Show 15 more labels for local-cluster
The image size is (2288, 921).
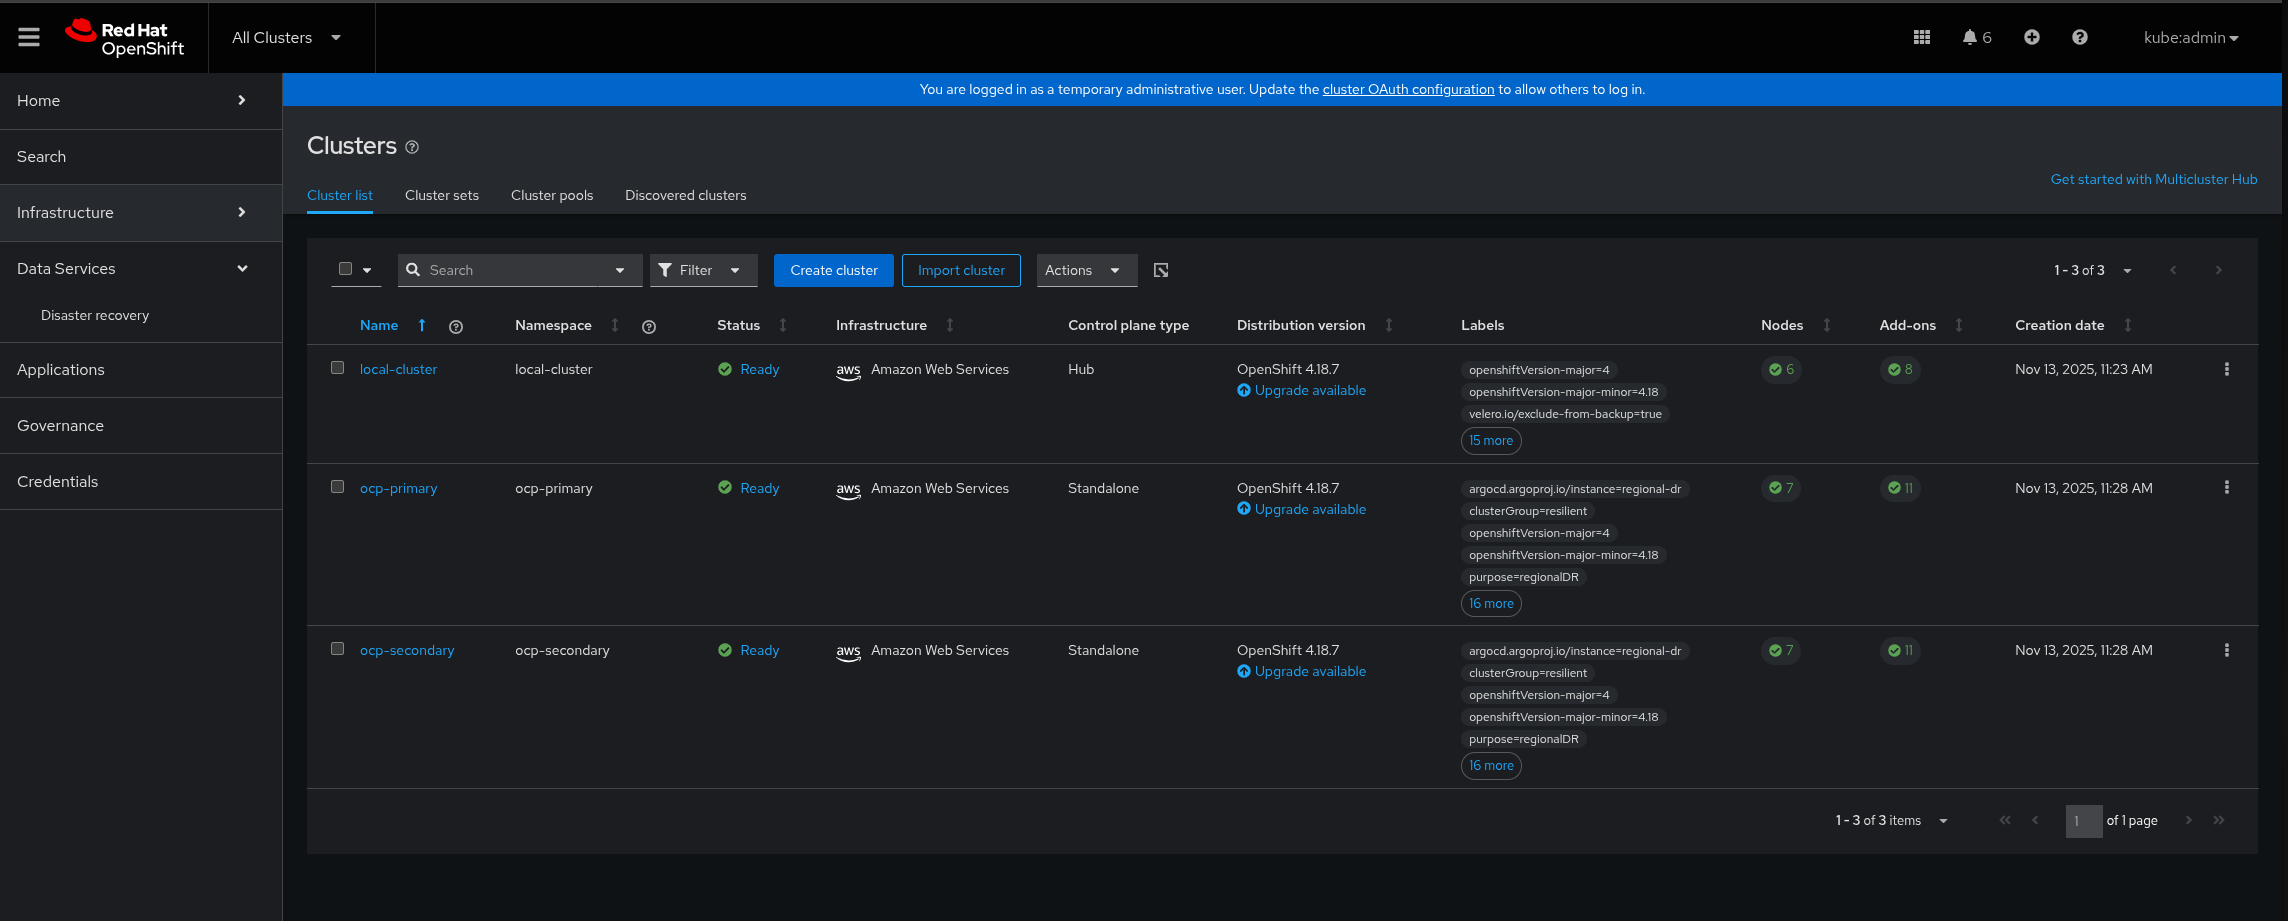click(x=1490, y=440)
